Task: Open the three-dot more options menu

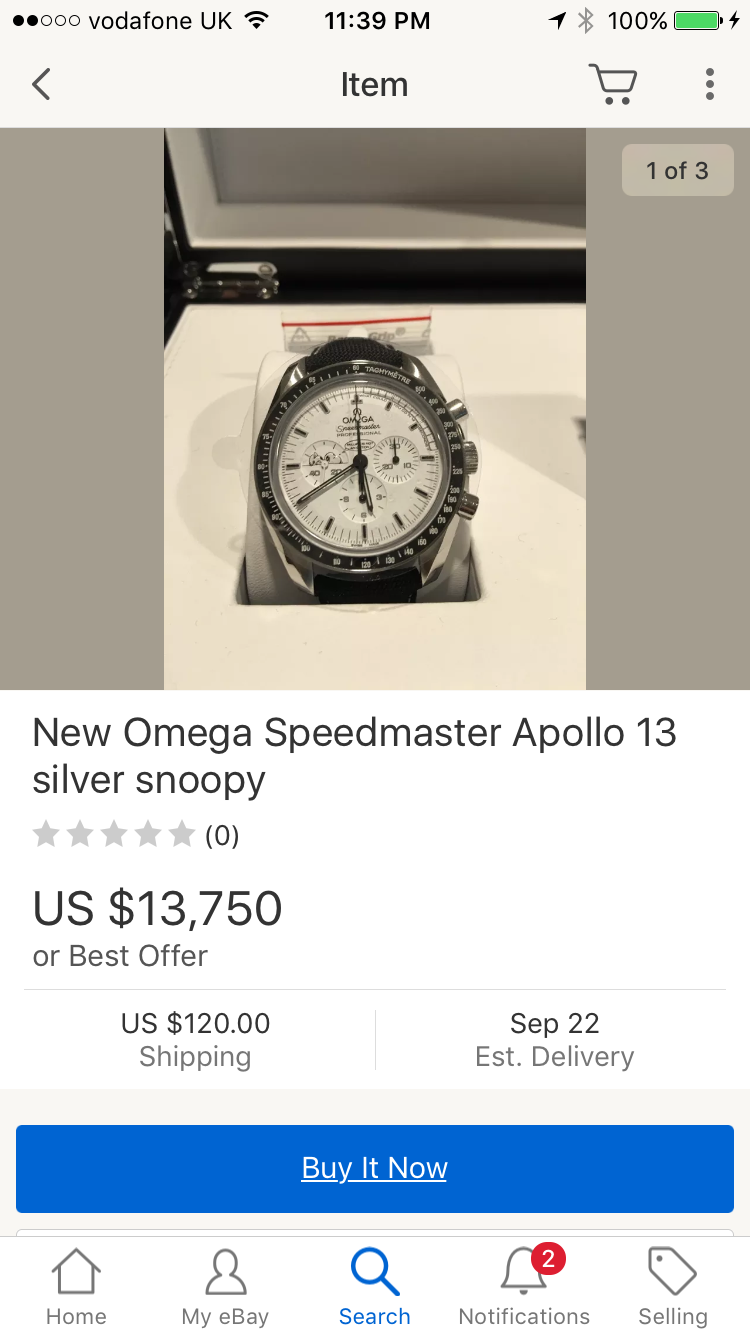Action: tap(709, 84)
